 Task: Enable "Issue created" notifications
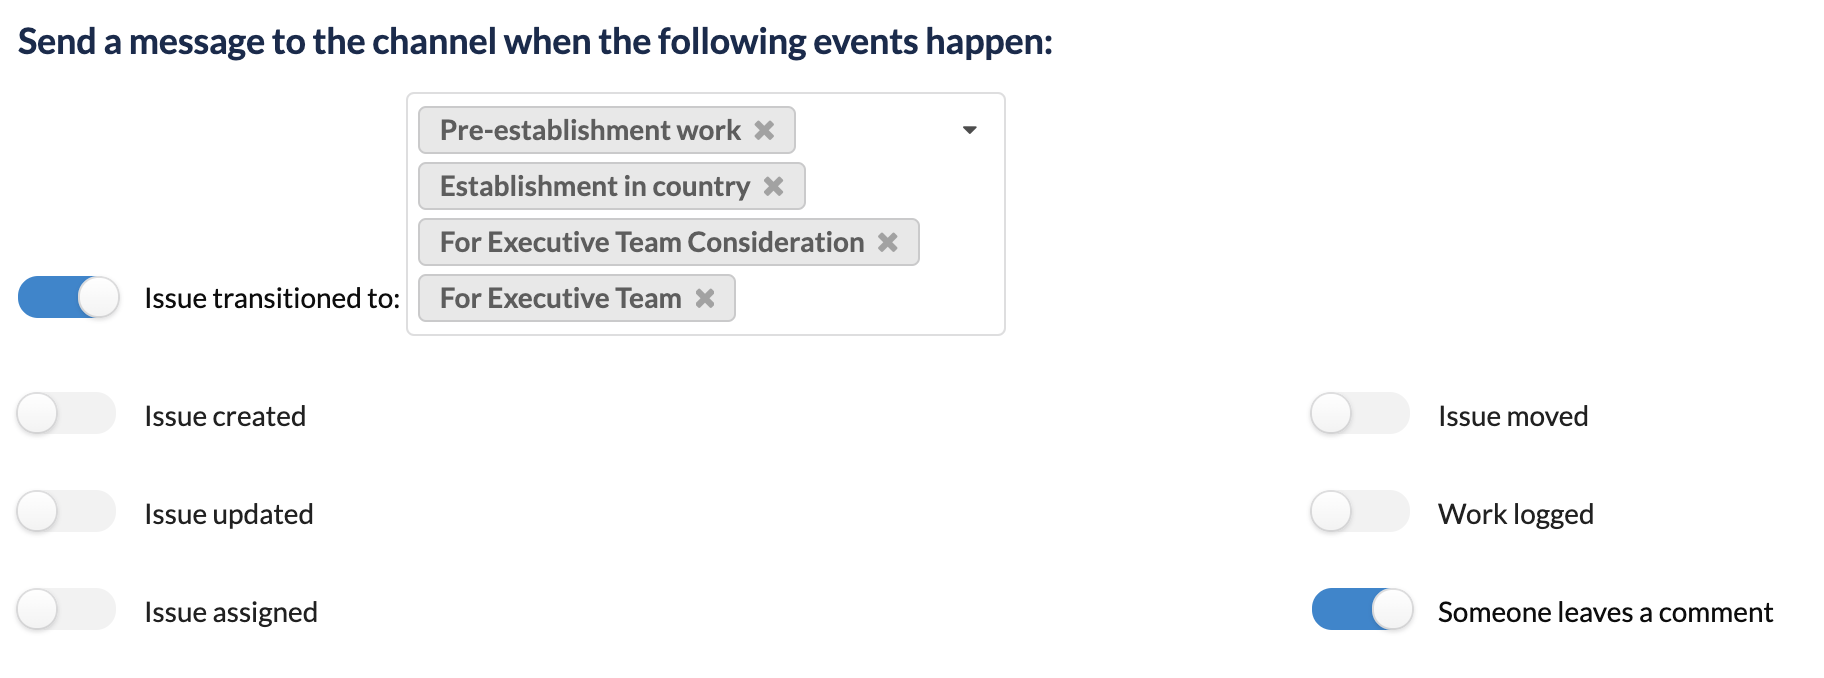pyautogui.click(x=65, y=414)
